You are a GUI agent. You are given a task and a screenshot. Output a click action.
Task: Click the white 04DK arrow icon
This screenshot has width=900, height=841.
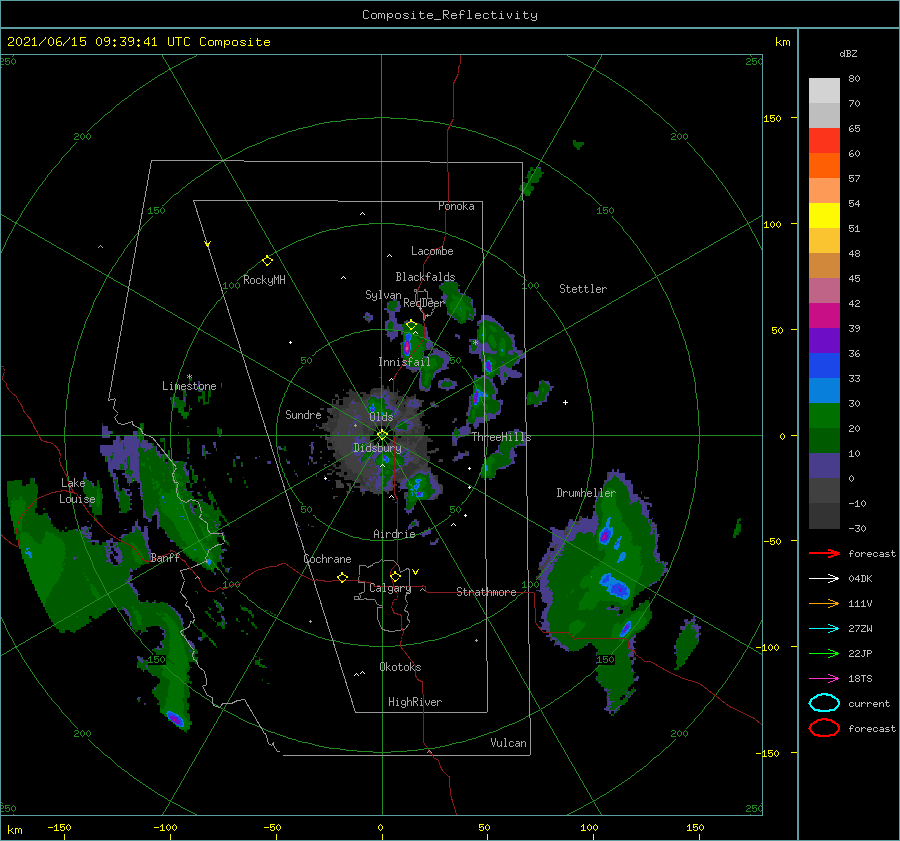point(824,578)
